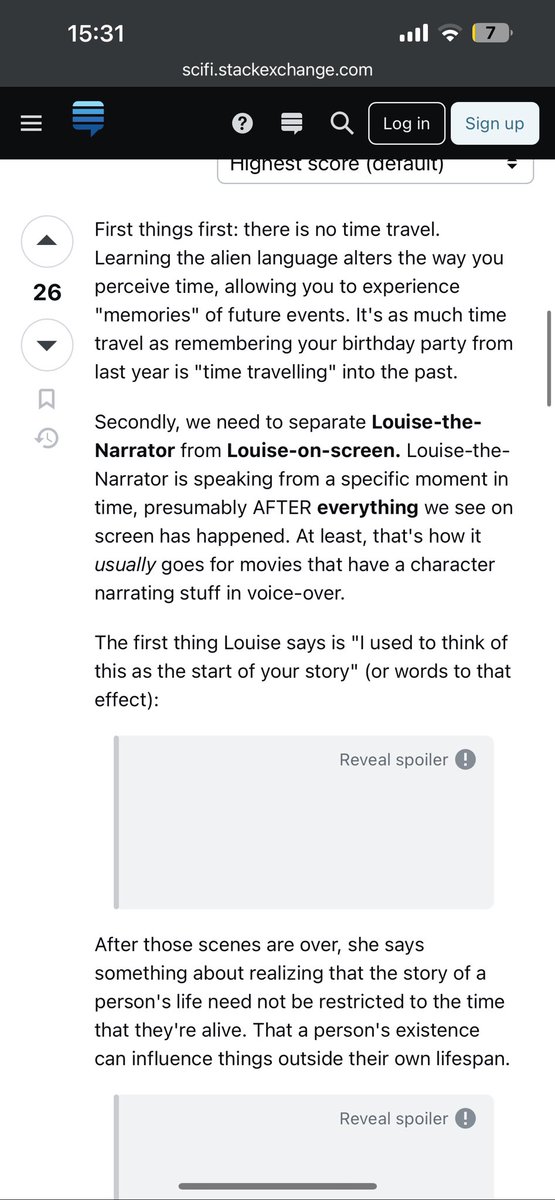Viewport: 555px width, 1200px height.
Task: Open the Highest score sort dropdown
Action: [x=375, y=165]
